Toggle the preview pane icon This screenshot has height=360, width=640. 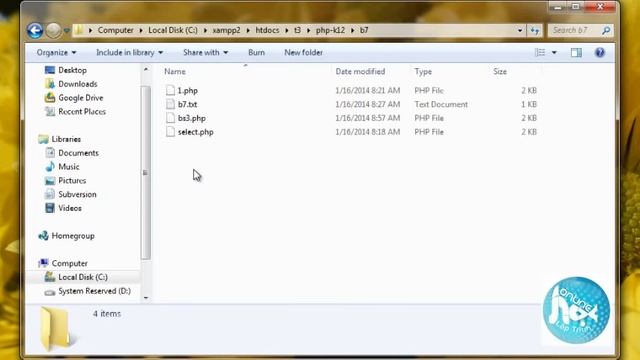(x=576, y=52)
